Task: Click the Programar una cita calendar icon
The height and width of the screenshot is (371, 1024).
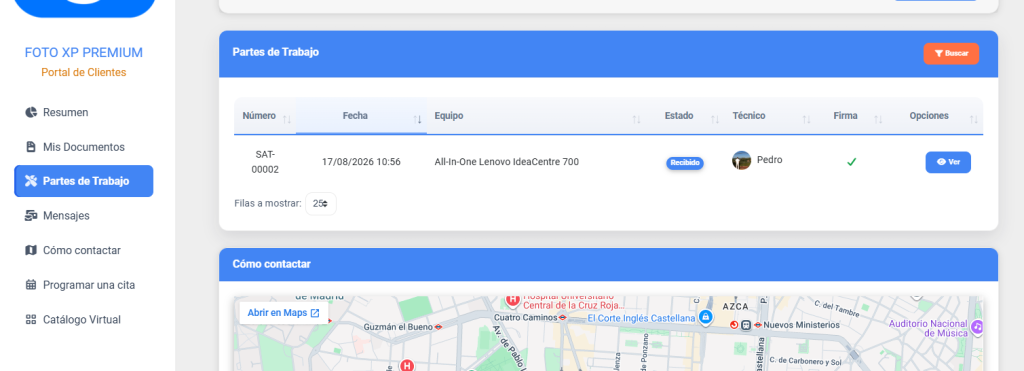Action: [31, 285]
